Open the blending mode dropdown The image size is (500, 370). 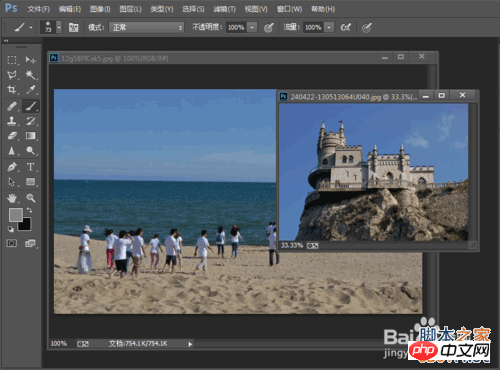point(147,27)
